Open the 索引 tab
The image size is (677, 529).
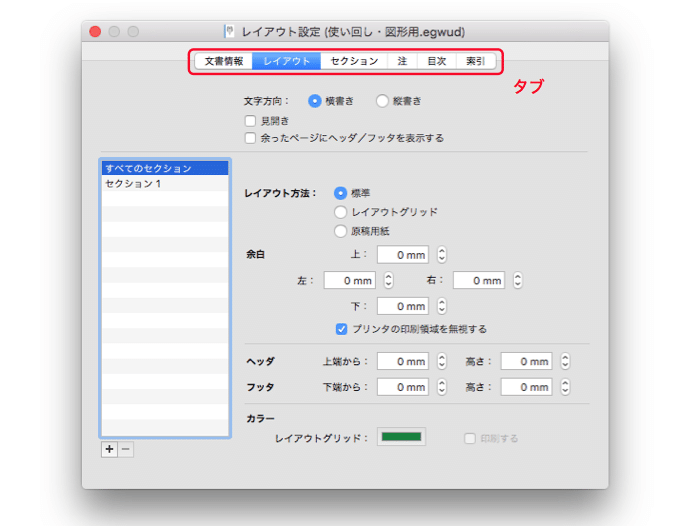pos(475,61)
